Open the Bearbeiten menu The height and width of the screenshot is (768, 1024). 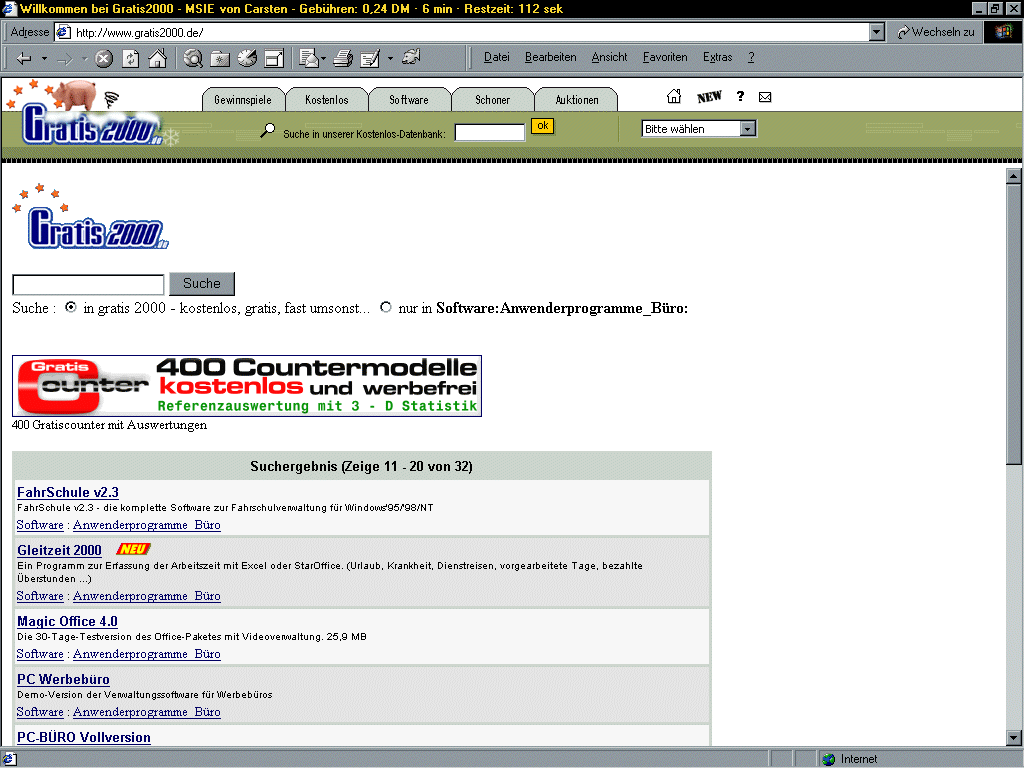click(551, 57)
